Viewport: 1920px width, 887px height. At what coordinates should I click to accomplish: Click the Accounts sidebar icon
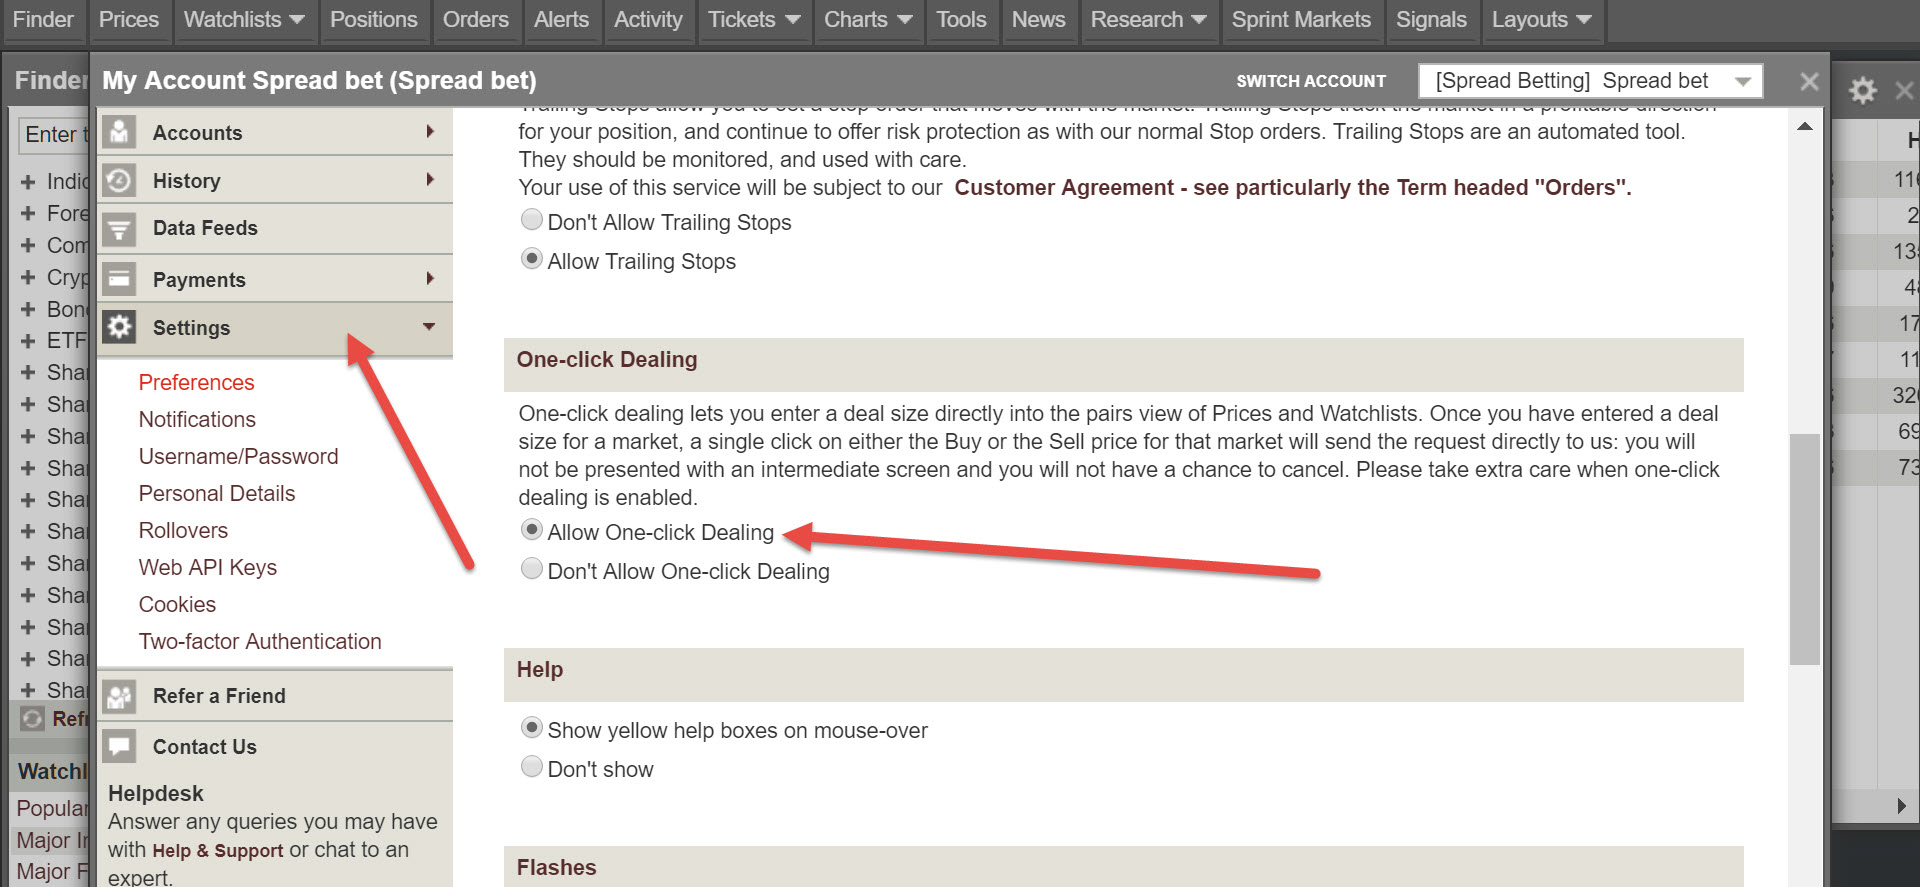coord(120,132)
